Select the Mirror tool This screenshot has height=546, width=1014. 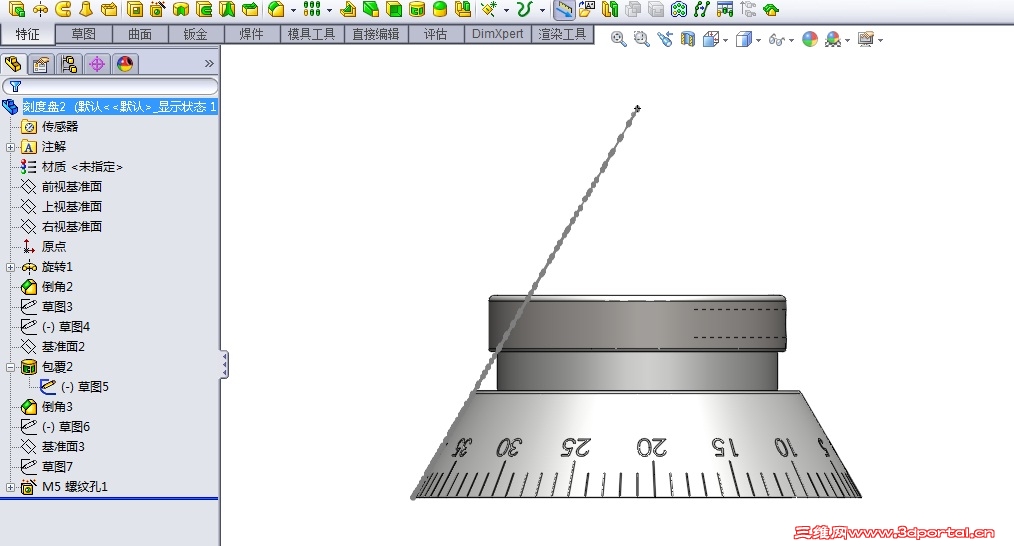(463, 9)
